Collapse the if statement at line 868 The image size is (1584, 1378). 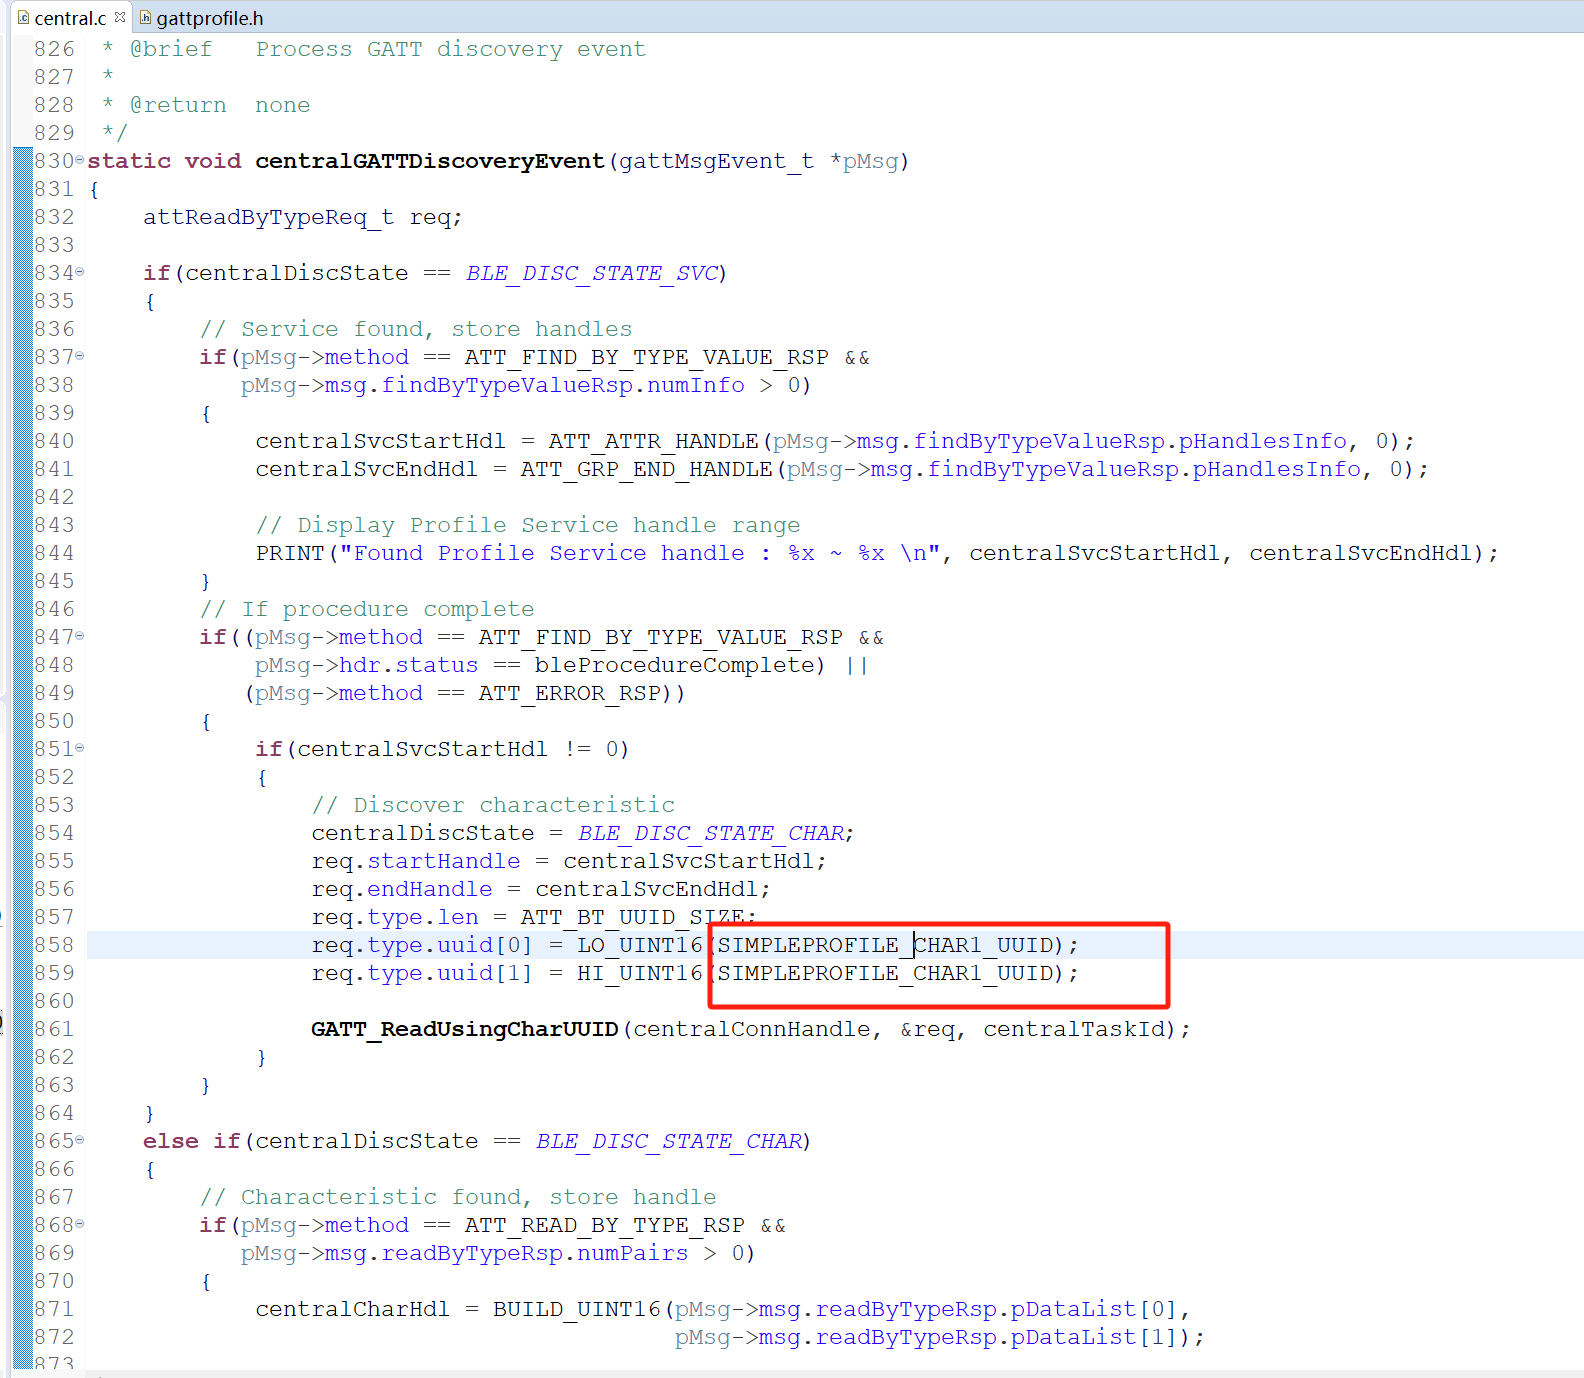80,1224
